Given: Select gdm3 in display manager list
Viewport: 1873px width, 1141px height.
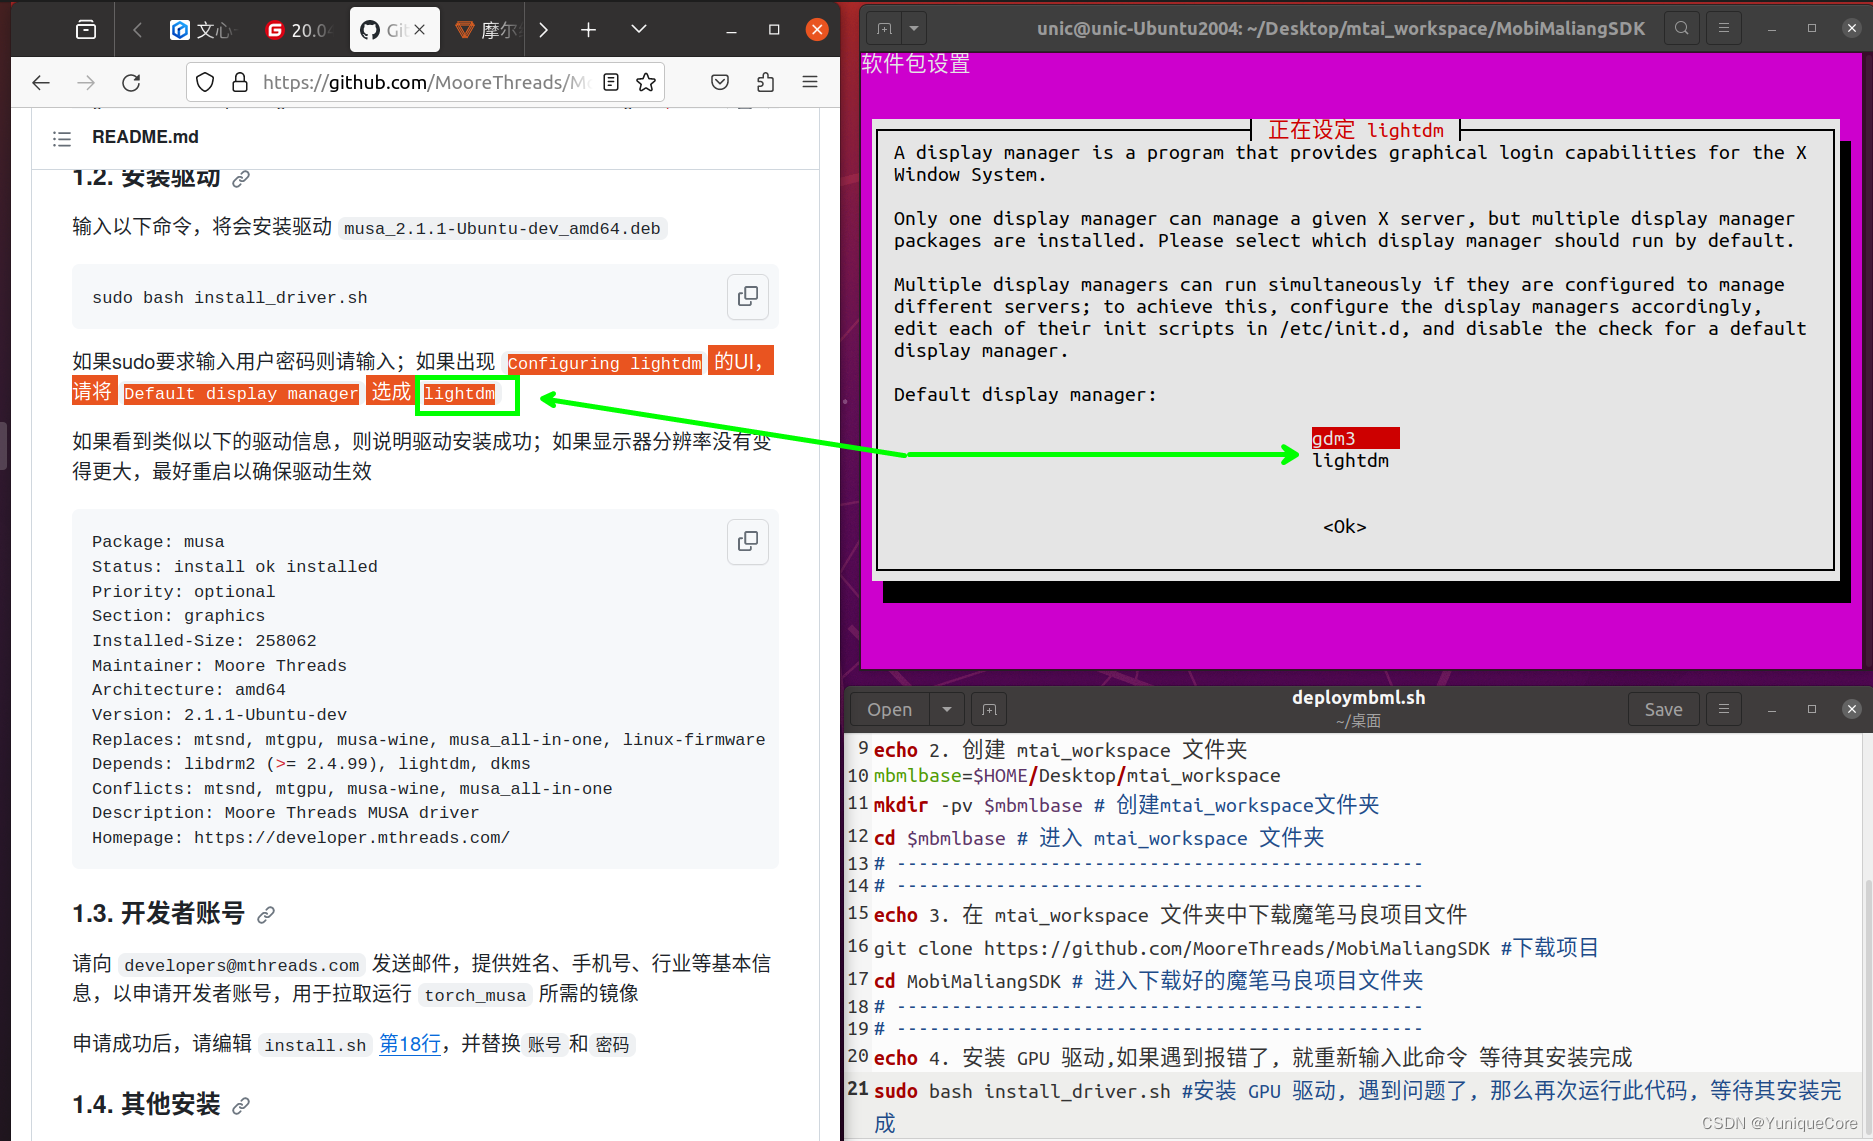Looking at the screenshot, I should tap(1355, 438).
